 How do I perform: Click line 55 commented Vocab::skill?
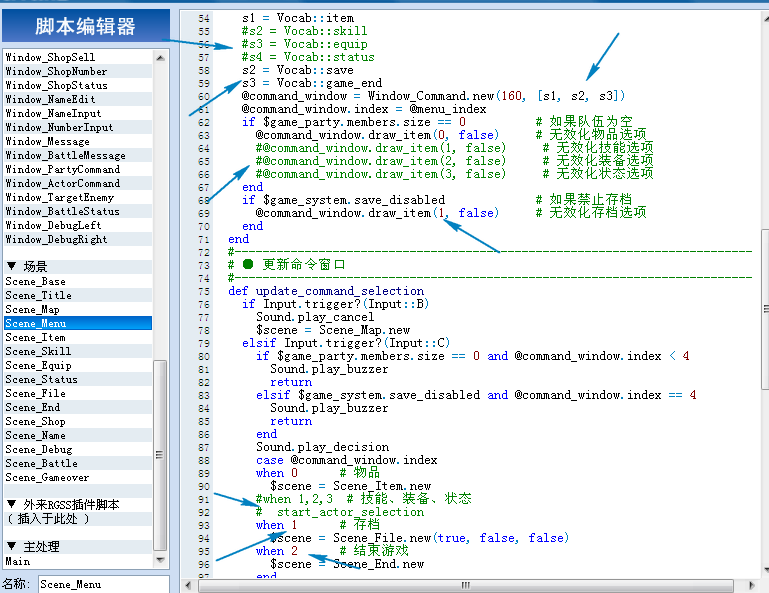click(304, 31)
